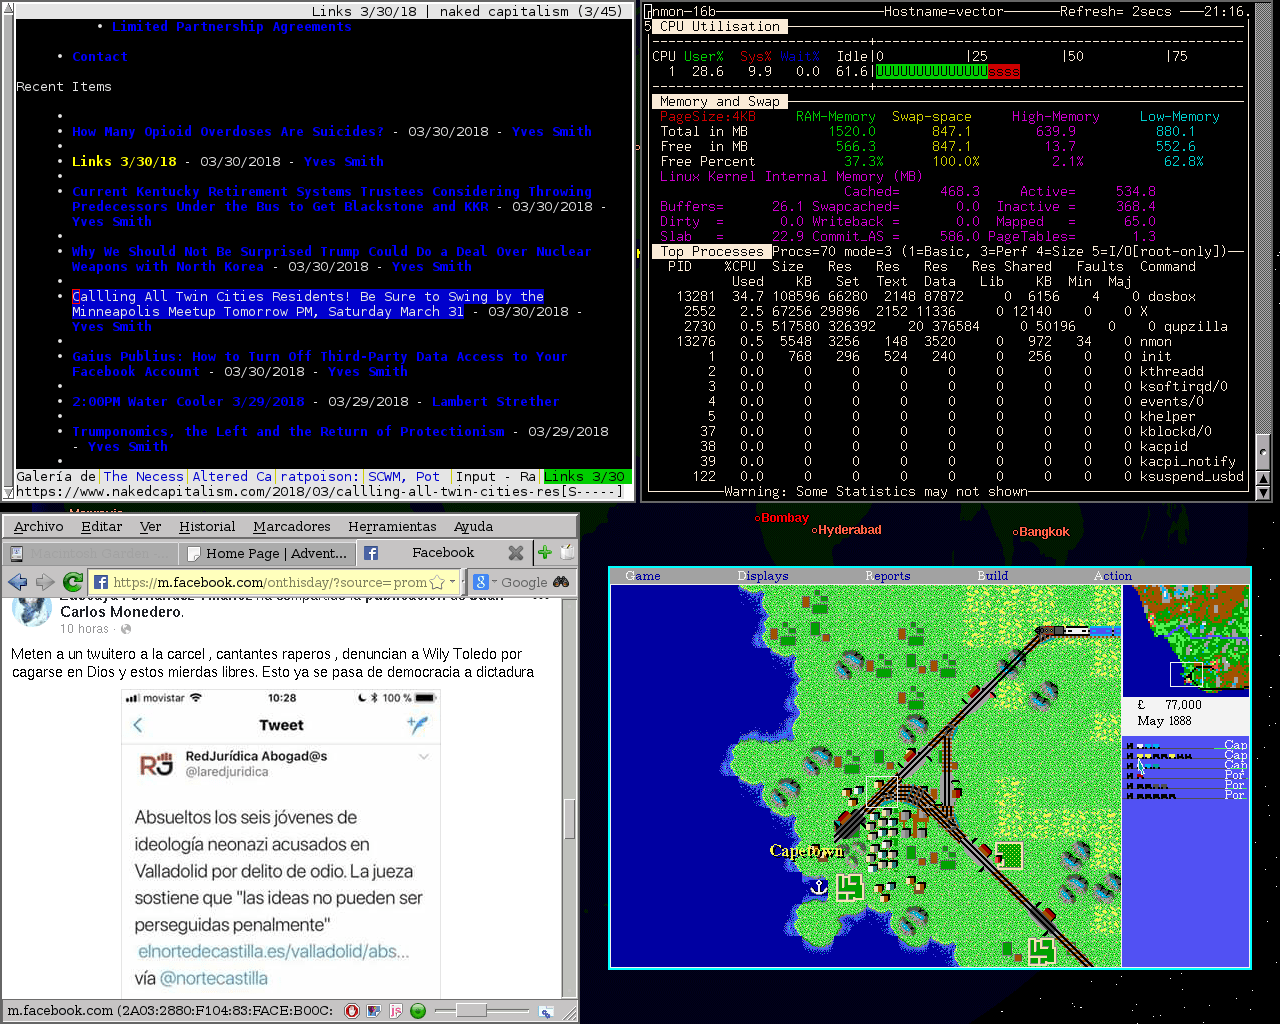
Task: Open the AdBlock icon in the browser status bar
Action: (x=352, y=1011)
